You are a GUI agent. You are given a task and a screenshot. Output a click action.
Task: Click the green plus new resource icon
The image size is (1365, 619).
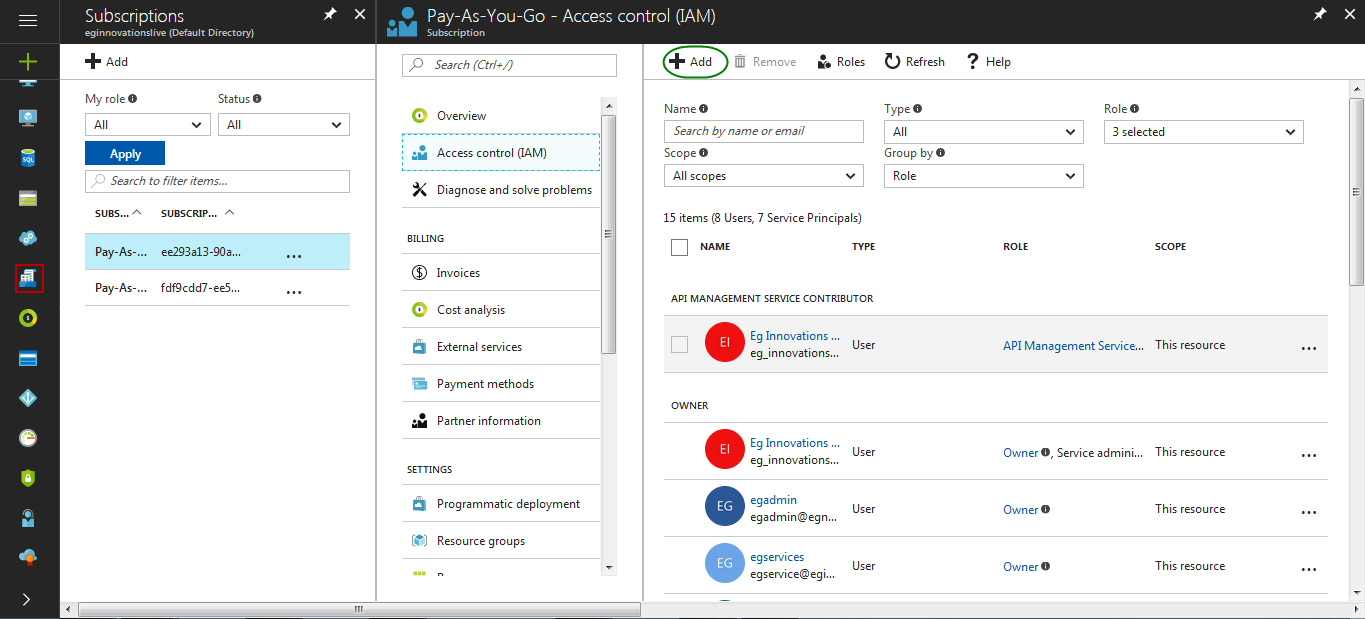coord(28,61)
